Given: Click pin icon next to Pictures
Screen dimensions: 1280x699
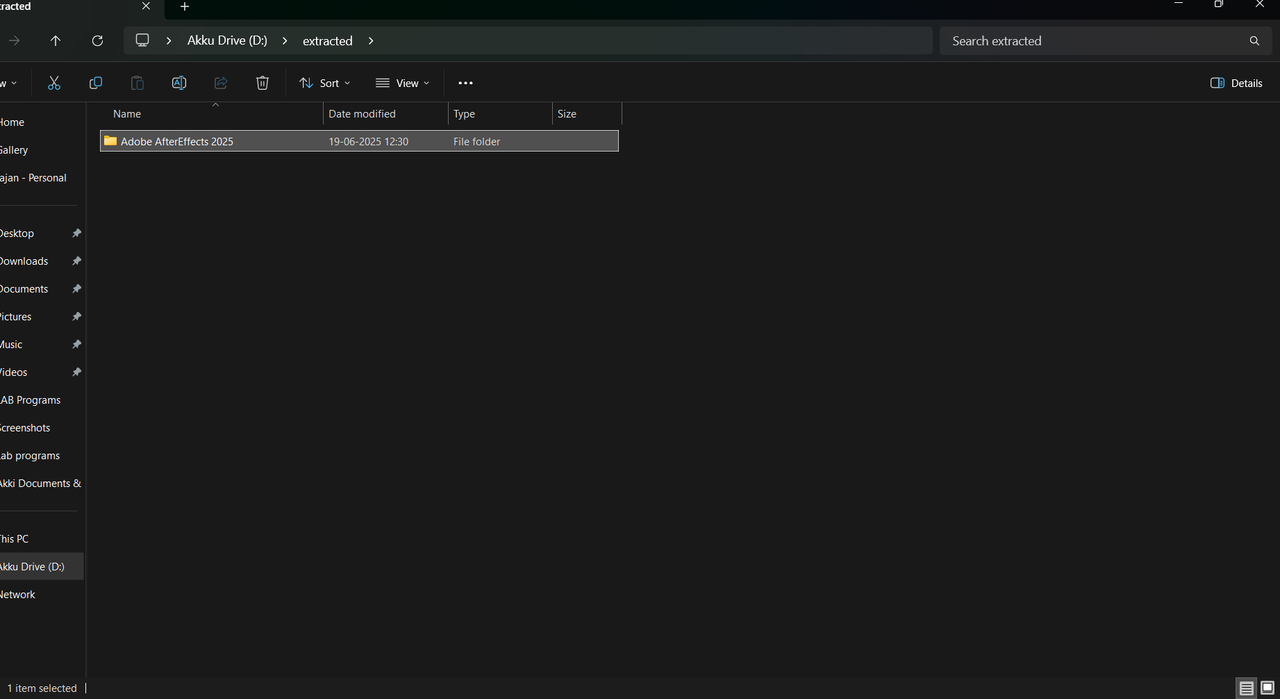Looking at the screenshot, I should tap(76, 317).
